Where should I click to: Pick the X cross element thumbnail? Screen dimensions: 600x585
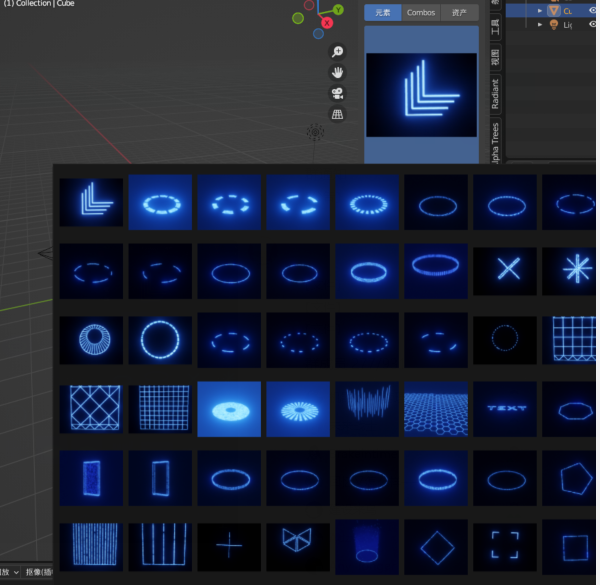point(505,271)
